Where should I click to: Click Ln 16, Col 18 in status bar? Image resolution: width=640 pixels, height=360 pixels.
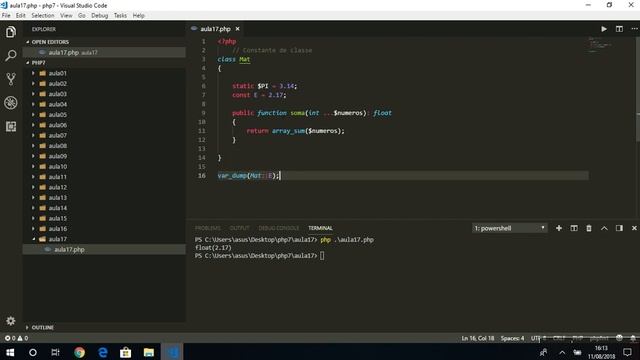478,338
